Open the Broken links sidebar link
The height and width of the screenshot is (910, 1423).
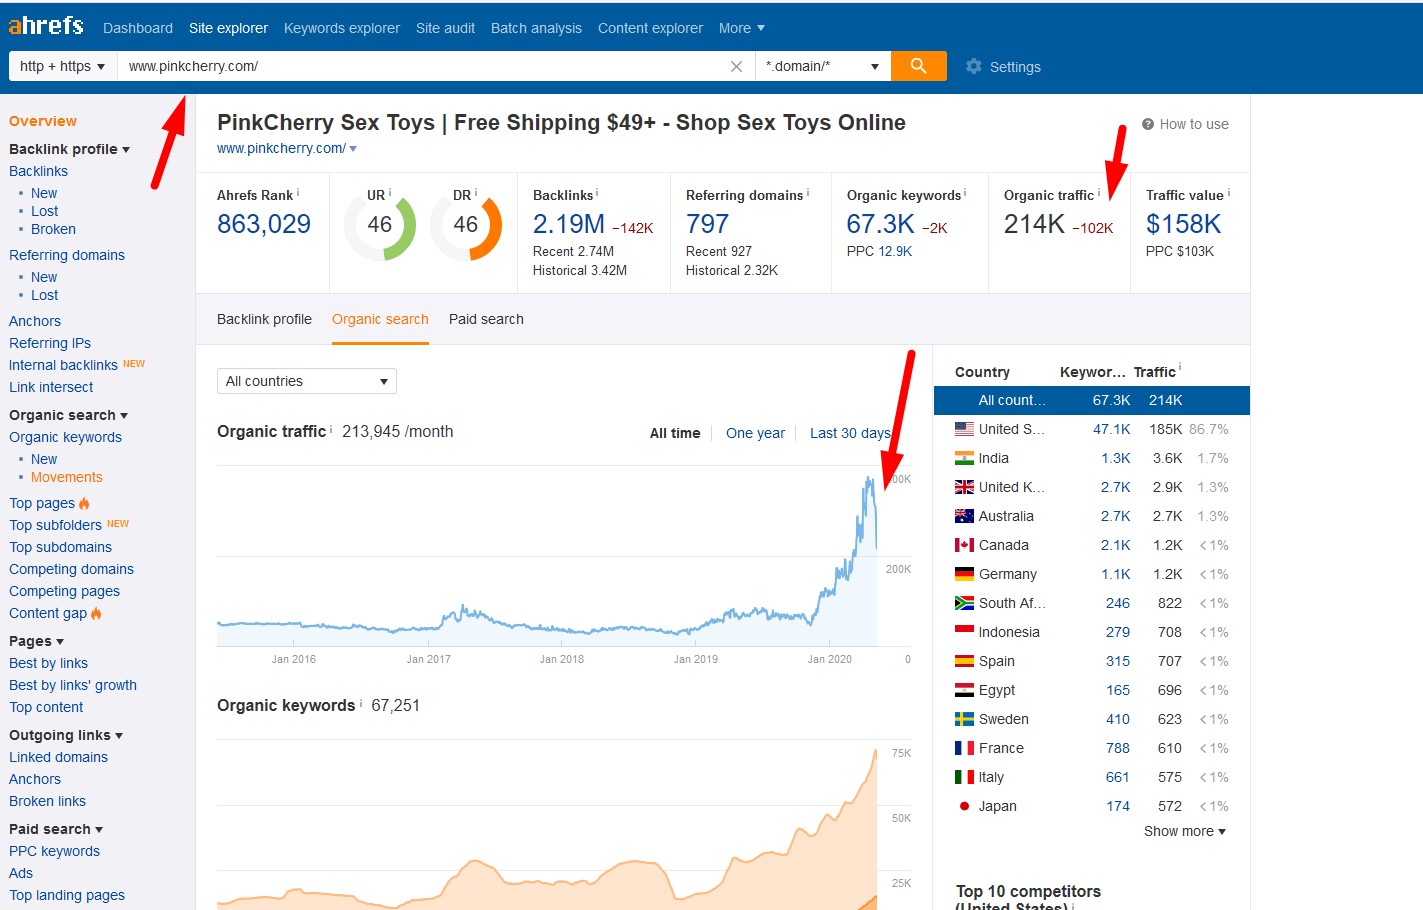[x=47, y=801]
